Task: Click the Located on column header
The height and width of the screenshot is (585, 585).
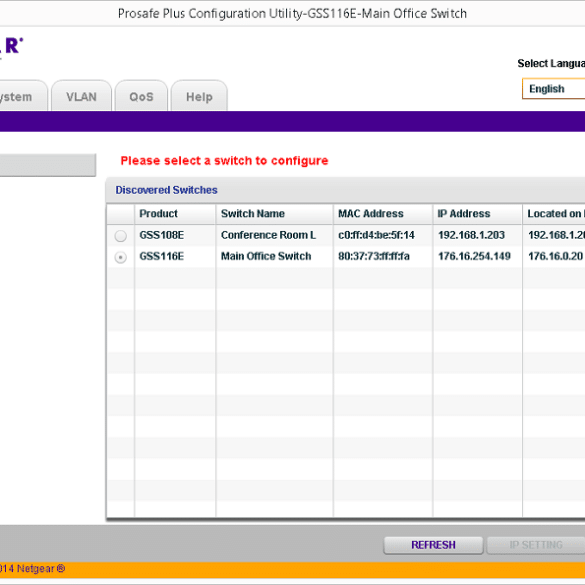Action: click(554, 214)
